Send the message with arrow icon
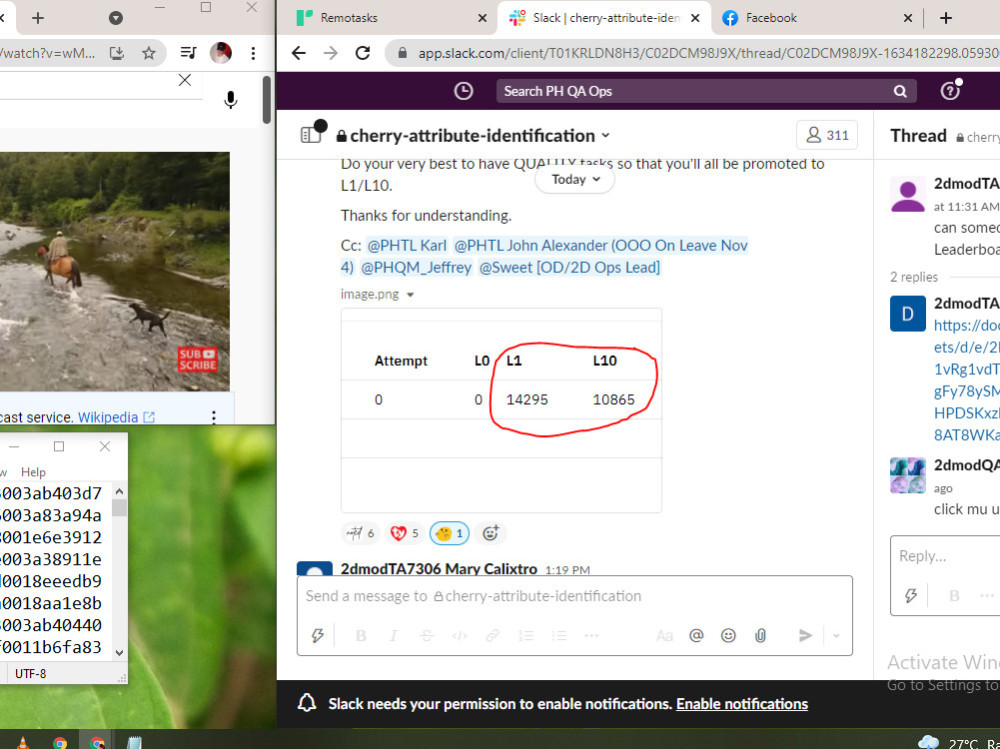 (x=805, y=635)
